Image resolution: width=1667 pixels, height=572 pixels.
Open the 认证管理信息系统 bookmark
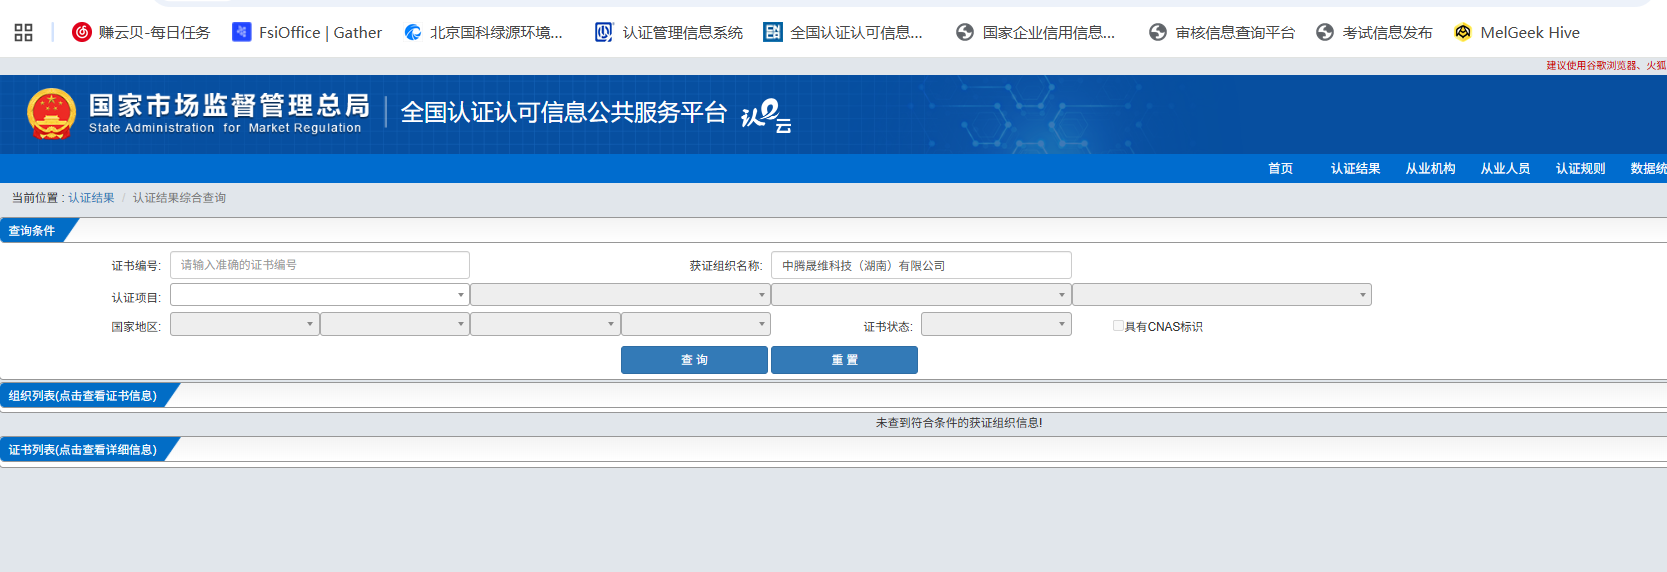tap(669, 32)
